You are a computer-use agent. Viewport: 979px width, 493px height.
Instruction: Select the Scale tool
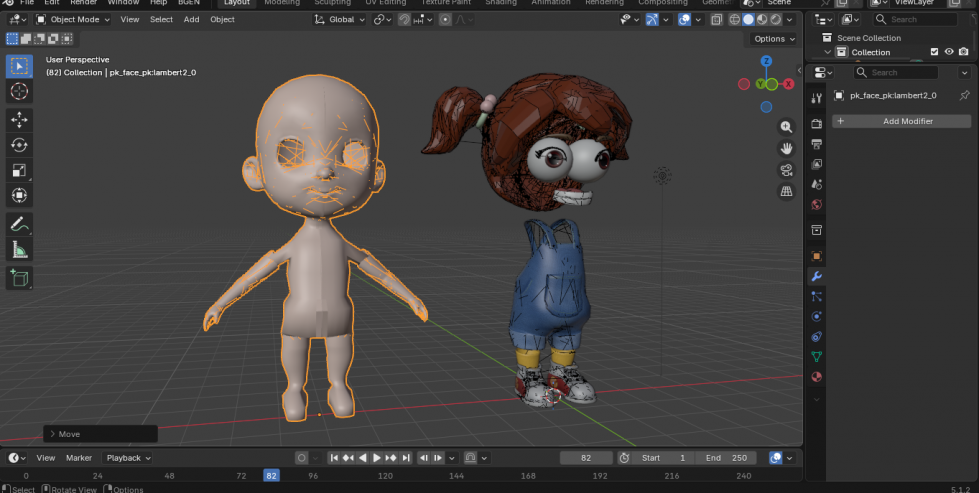pos(19,170)
